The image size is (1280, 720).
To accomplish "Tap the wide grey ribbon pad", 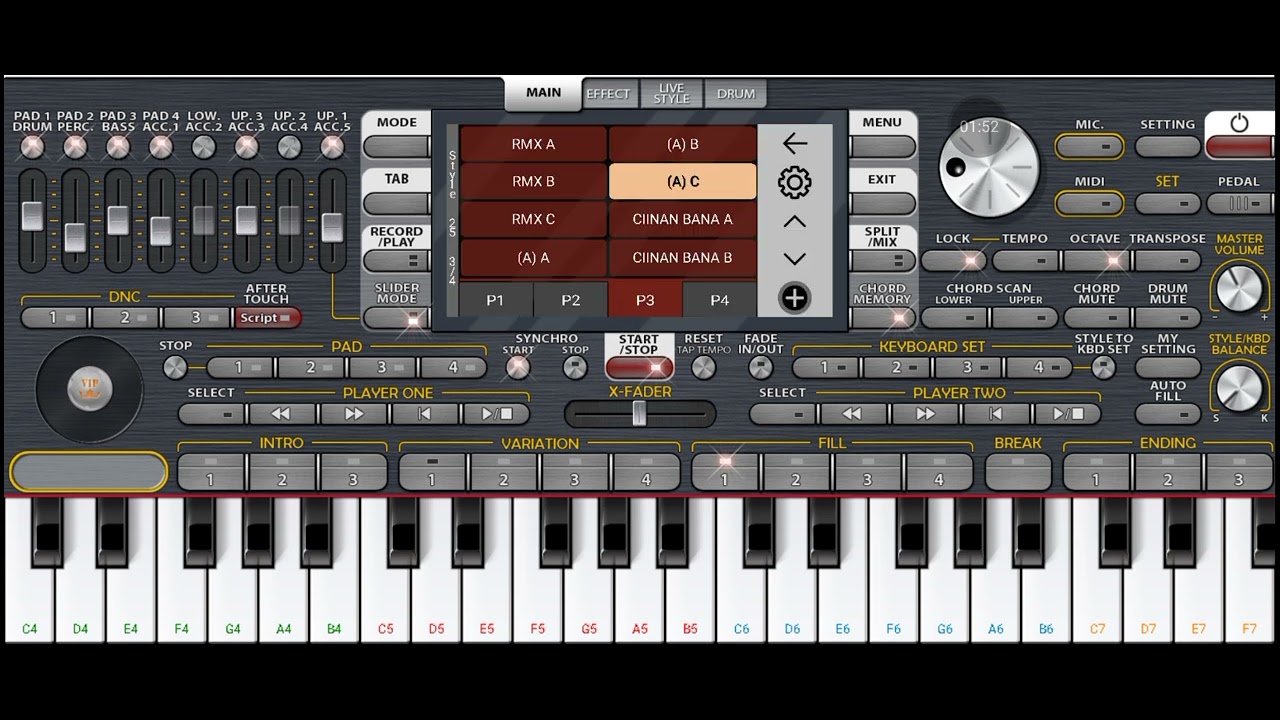I will (x=89, y=472).
